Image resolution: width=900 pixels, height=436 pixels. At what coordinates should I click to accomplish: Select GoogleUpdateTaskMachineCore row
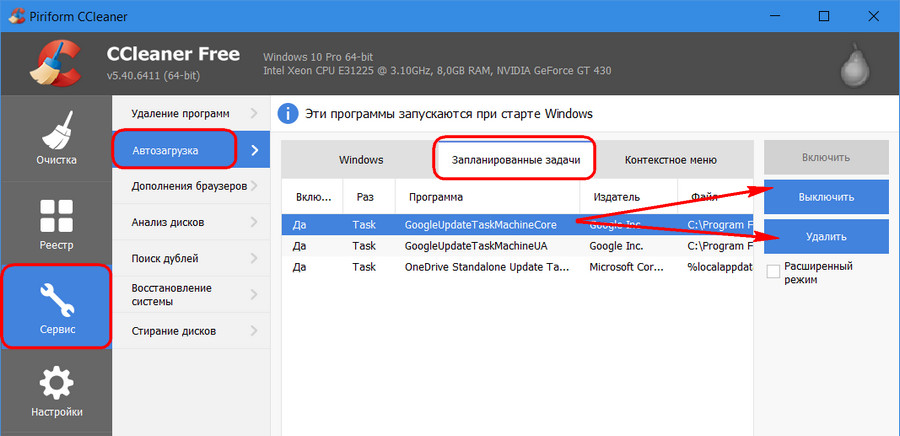click(x=517, y=225)
